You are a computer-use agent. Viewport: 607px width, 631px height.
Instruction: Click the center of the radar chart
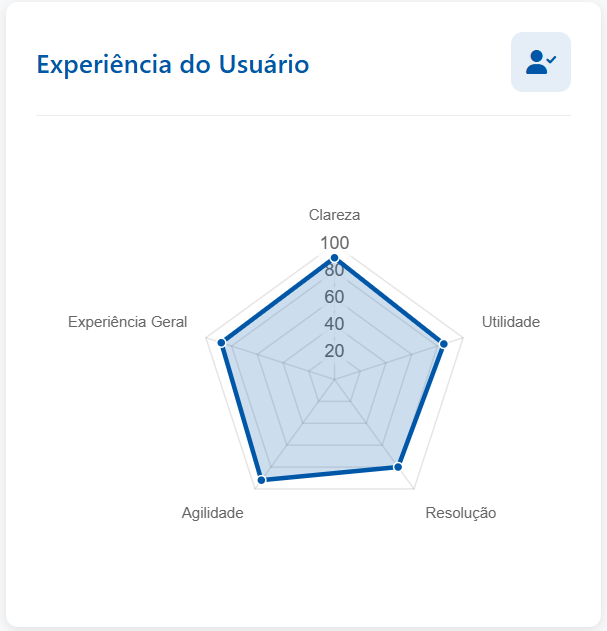click(334, 379)
